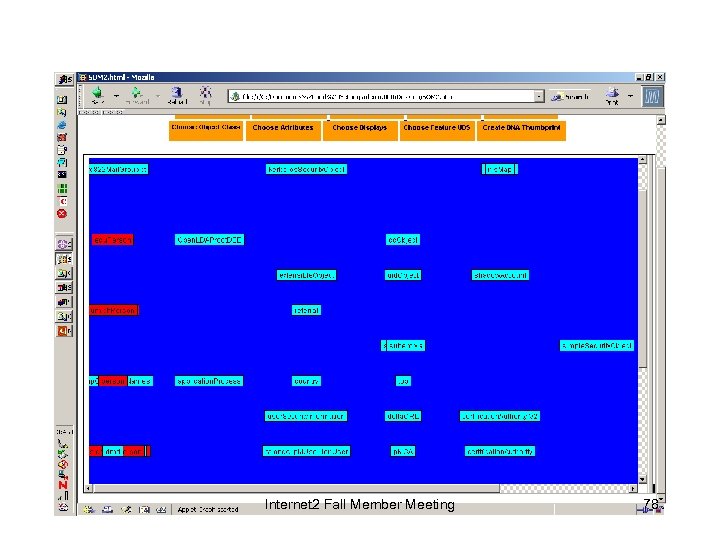The image size is (720, 540).
Task: Select the dcObject class box
Action: [x=403, y=240]
